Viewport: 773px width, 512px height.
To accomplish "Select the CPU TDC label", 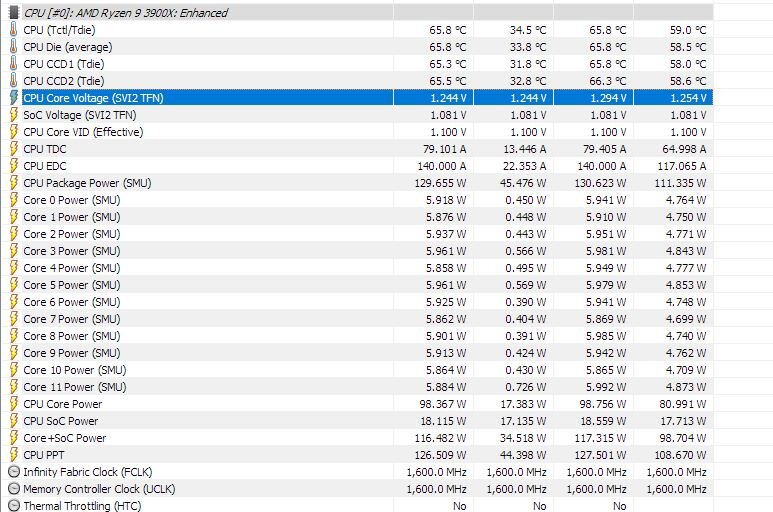I will [44, 149].
